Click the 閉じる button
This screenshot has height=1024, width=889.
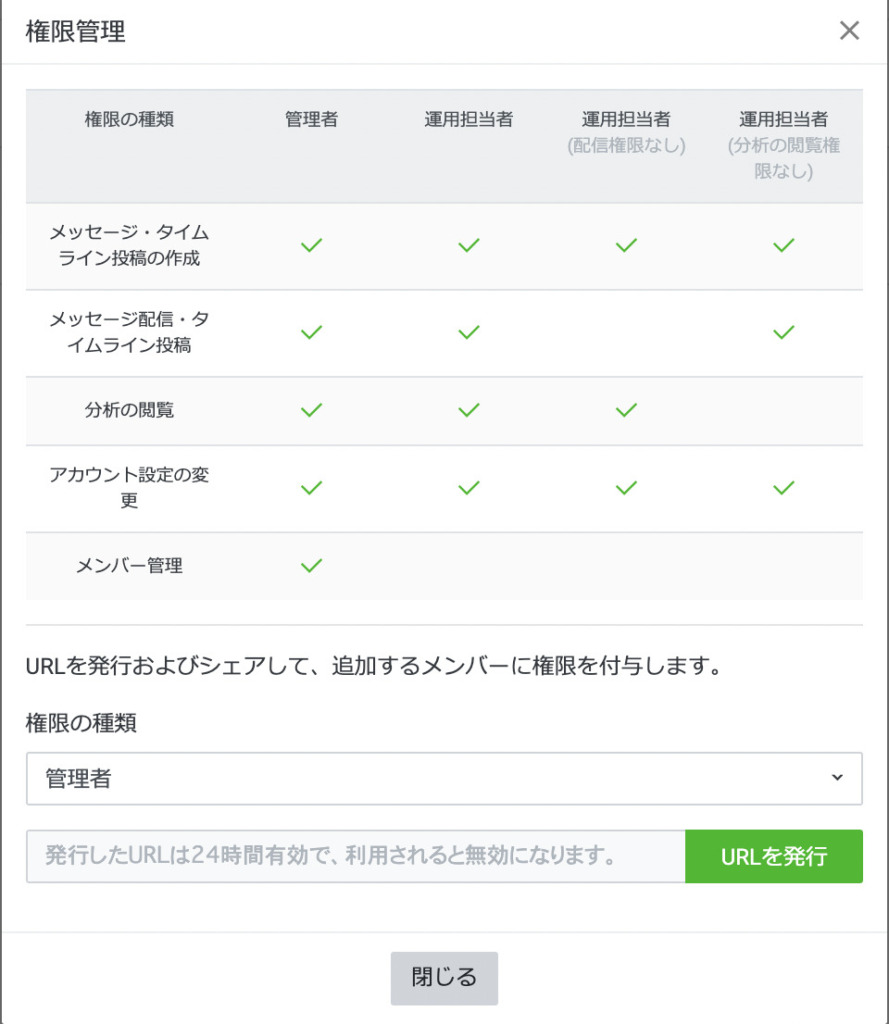coord(444,977)
